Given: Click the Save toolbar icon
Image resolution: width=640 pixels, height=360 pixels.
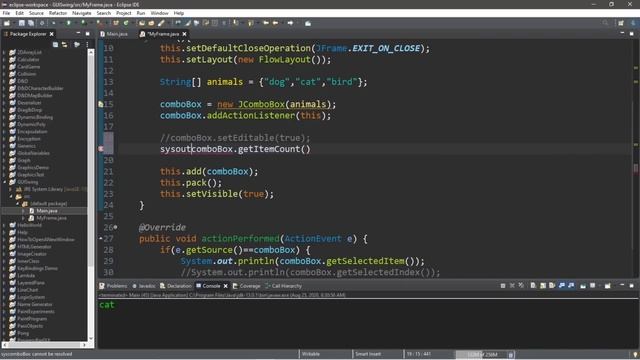Looking at the screenshot, I should (22, 23).
